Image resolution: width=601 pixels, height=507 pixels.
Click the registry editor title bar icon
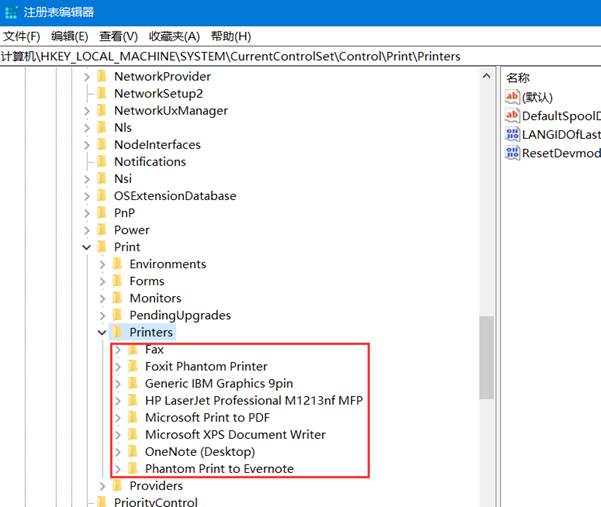coord(11,12)
